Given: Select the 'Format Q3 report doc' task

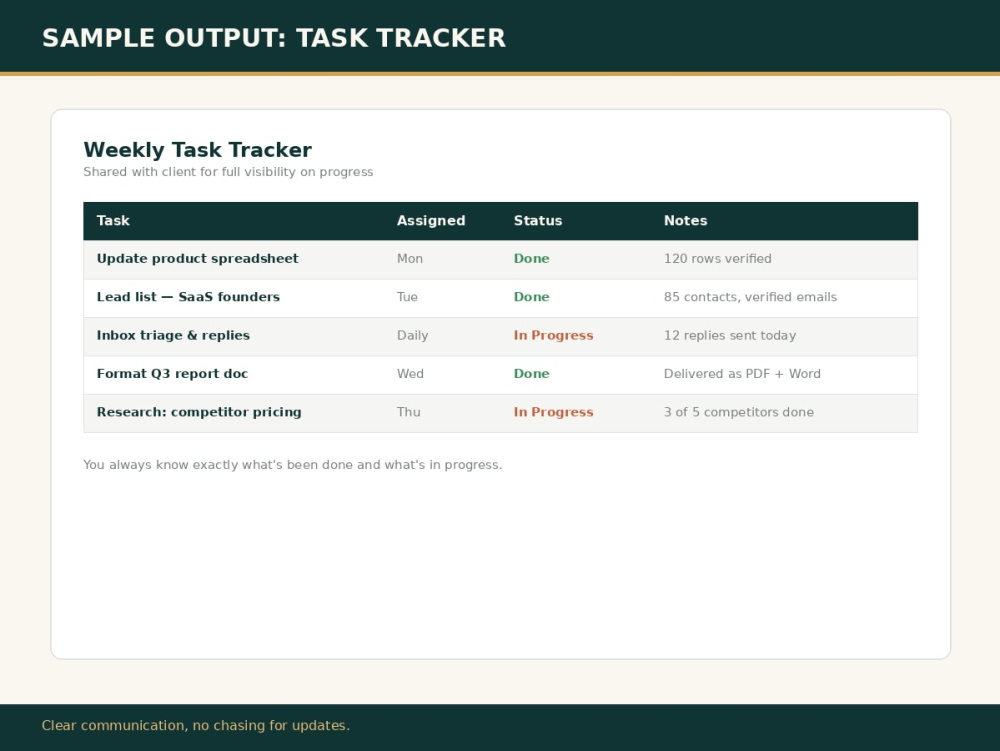Looking at the screenshot, I should [x=172, y=374].
